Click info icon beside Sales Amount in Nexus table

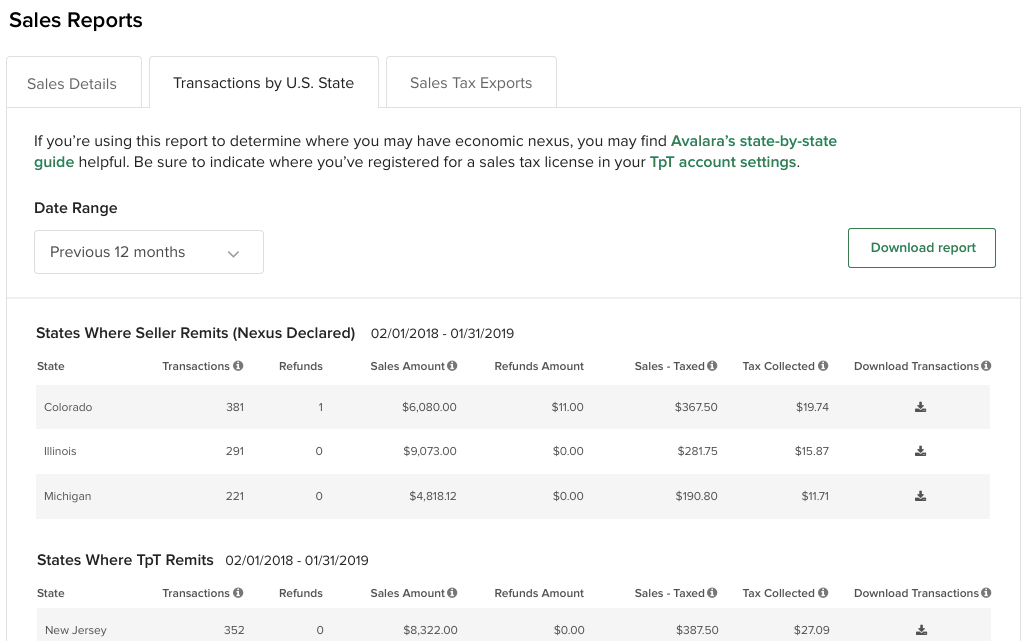click(452, 366)
